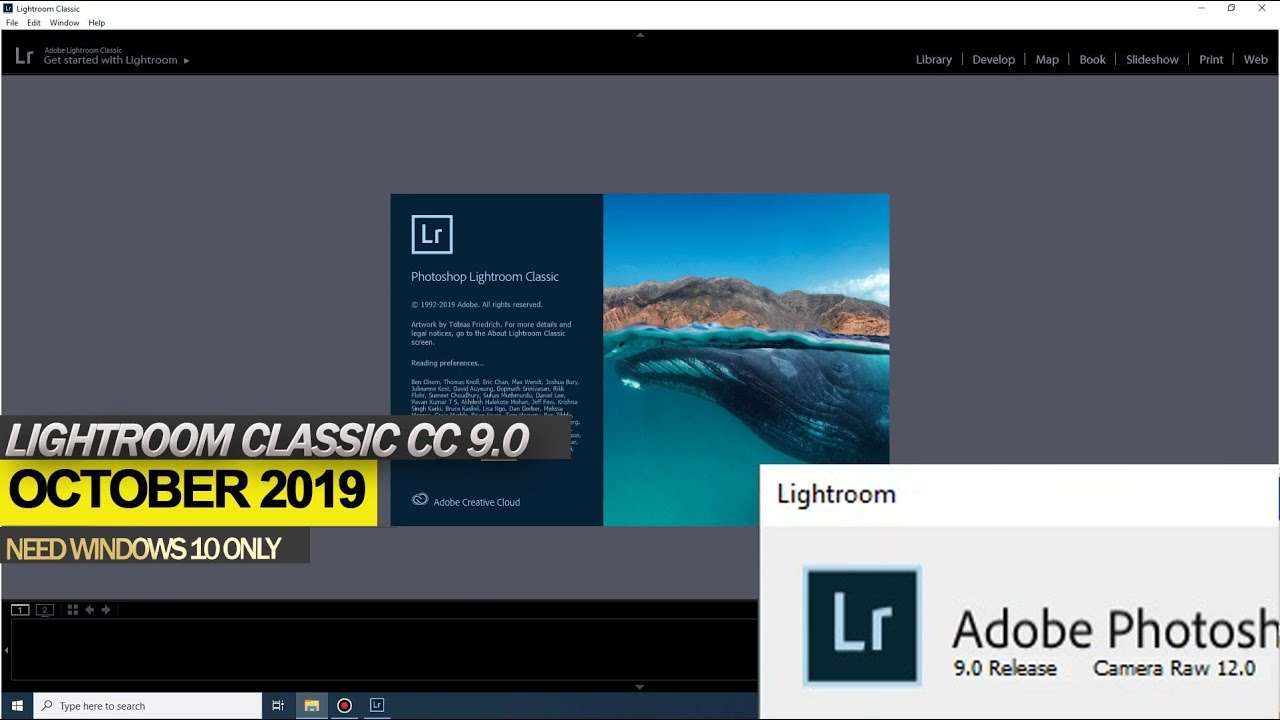Open the Windows Start menu

click(17, 706)
